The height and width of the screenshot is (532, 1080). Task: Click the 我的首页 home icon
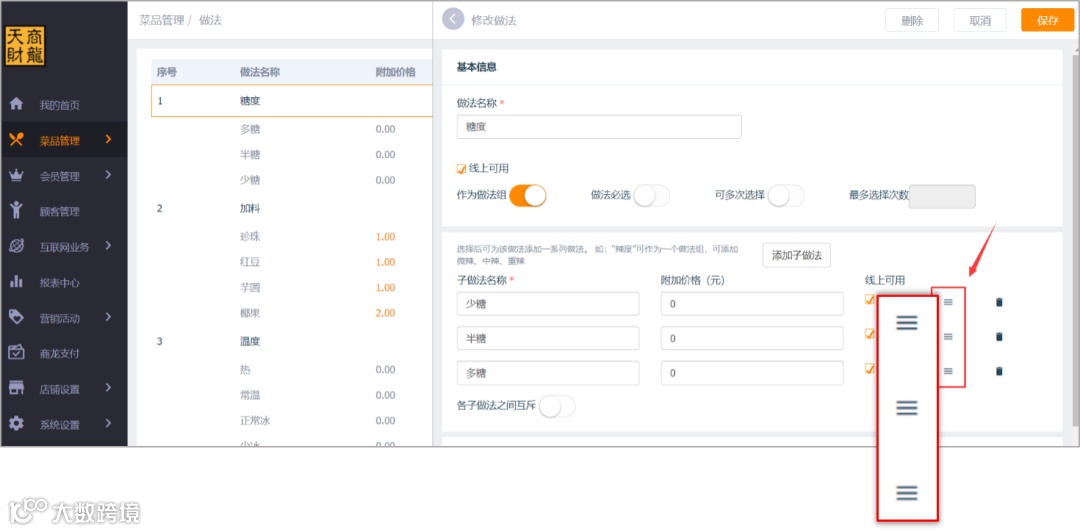16,105
